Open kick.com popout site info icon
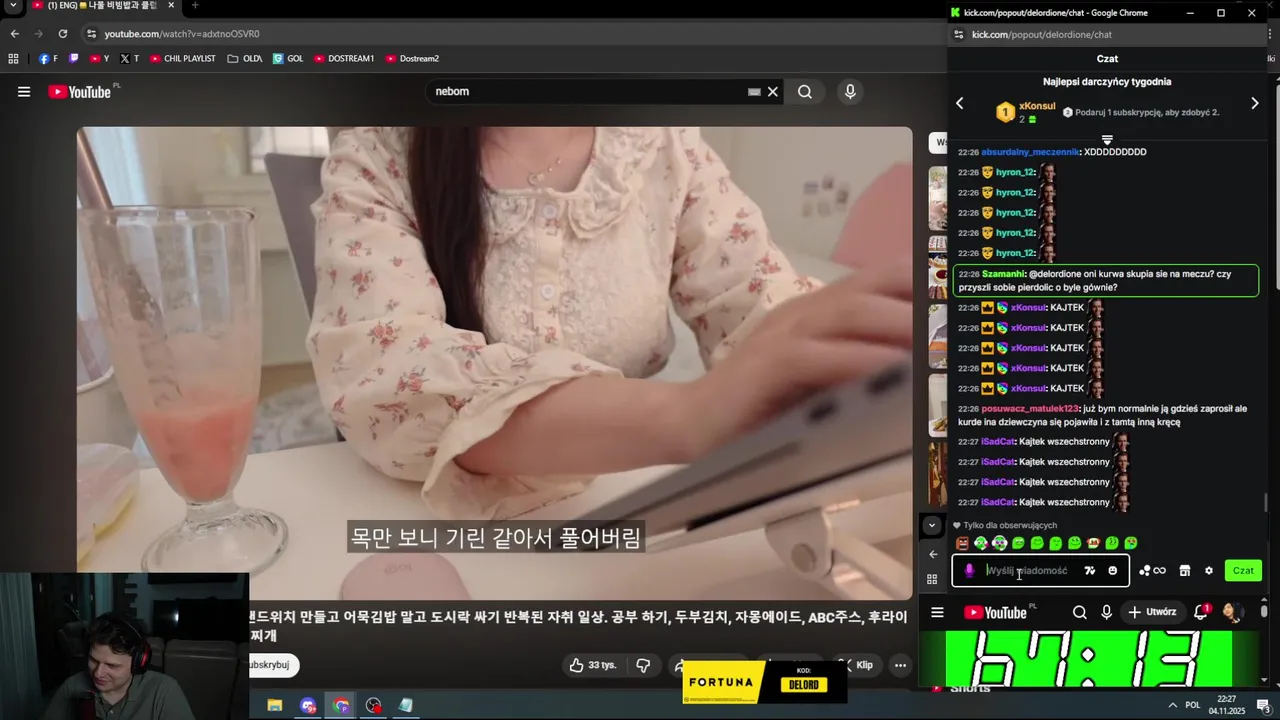The height and width of the screenshot is (720, 1280). [x=959, y=34]
